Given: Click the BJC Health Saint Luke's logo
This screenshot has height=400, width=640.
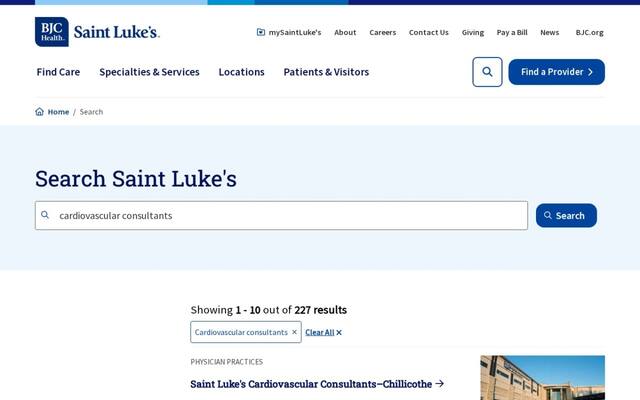Looking at the screenshot, I should tap(97, 32).
